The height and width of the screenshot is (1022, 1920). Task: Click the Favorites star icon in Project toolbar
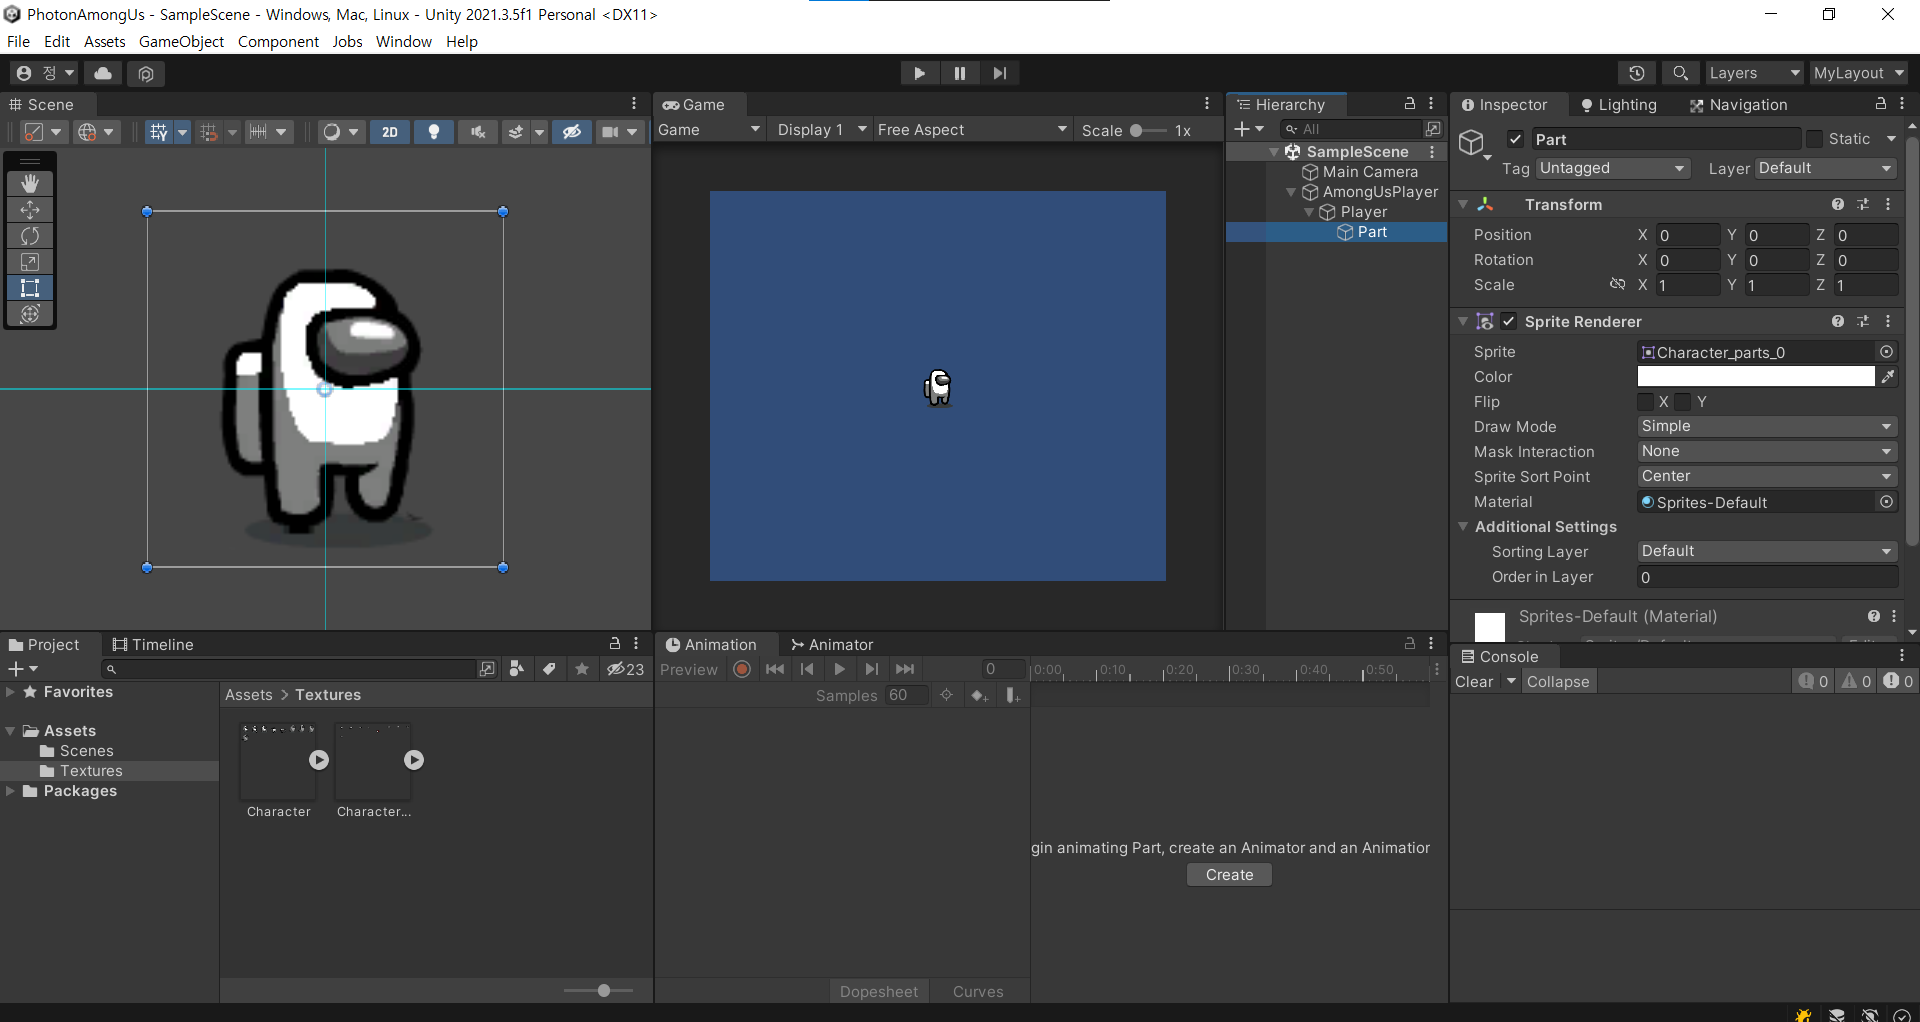pos(582,669)
